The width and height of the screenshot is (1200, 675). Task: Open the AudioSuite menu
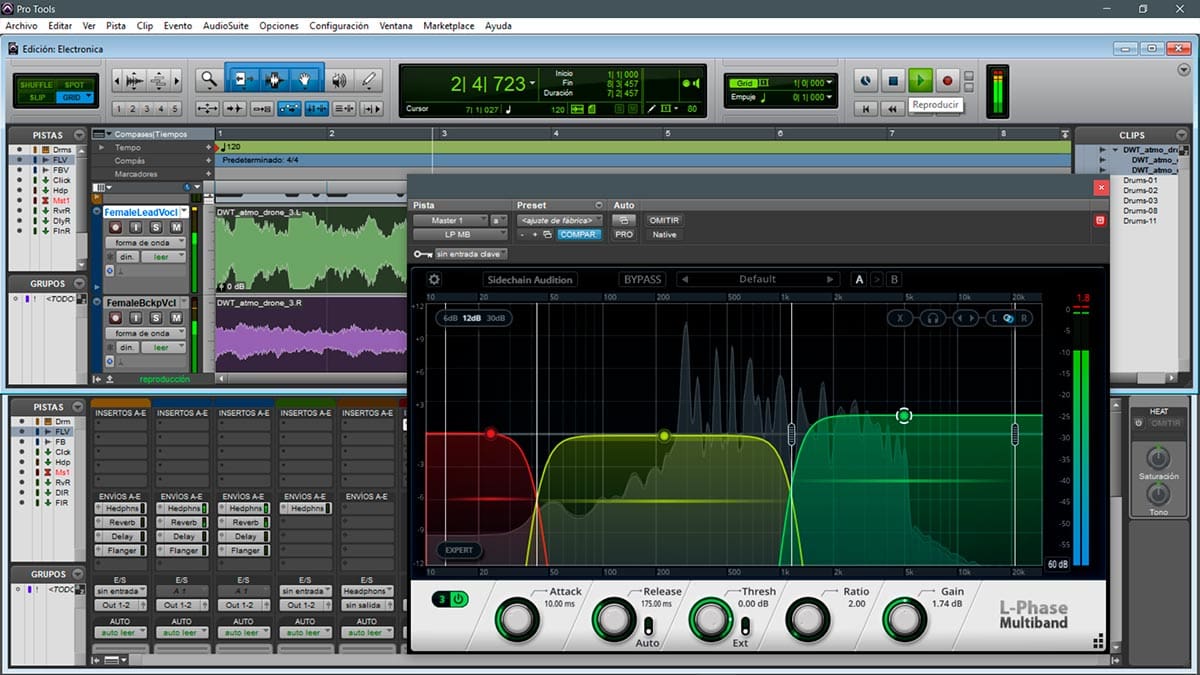point(225,26)
